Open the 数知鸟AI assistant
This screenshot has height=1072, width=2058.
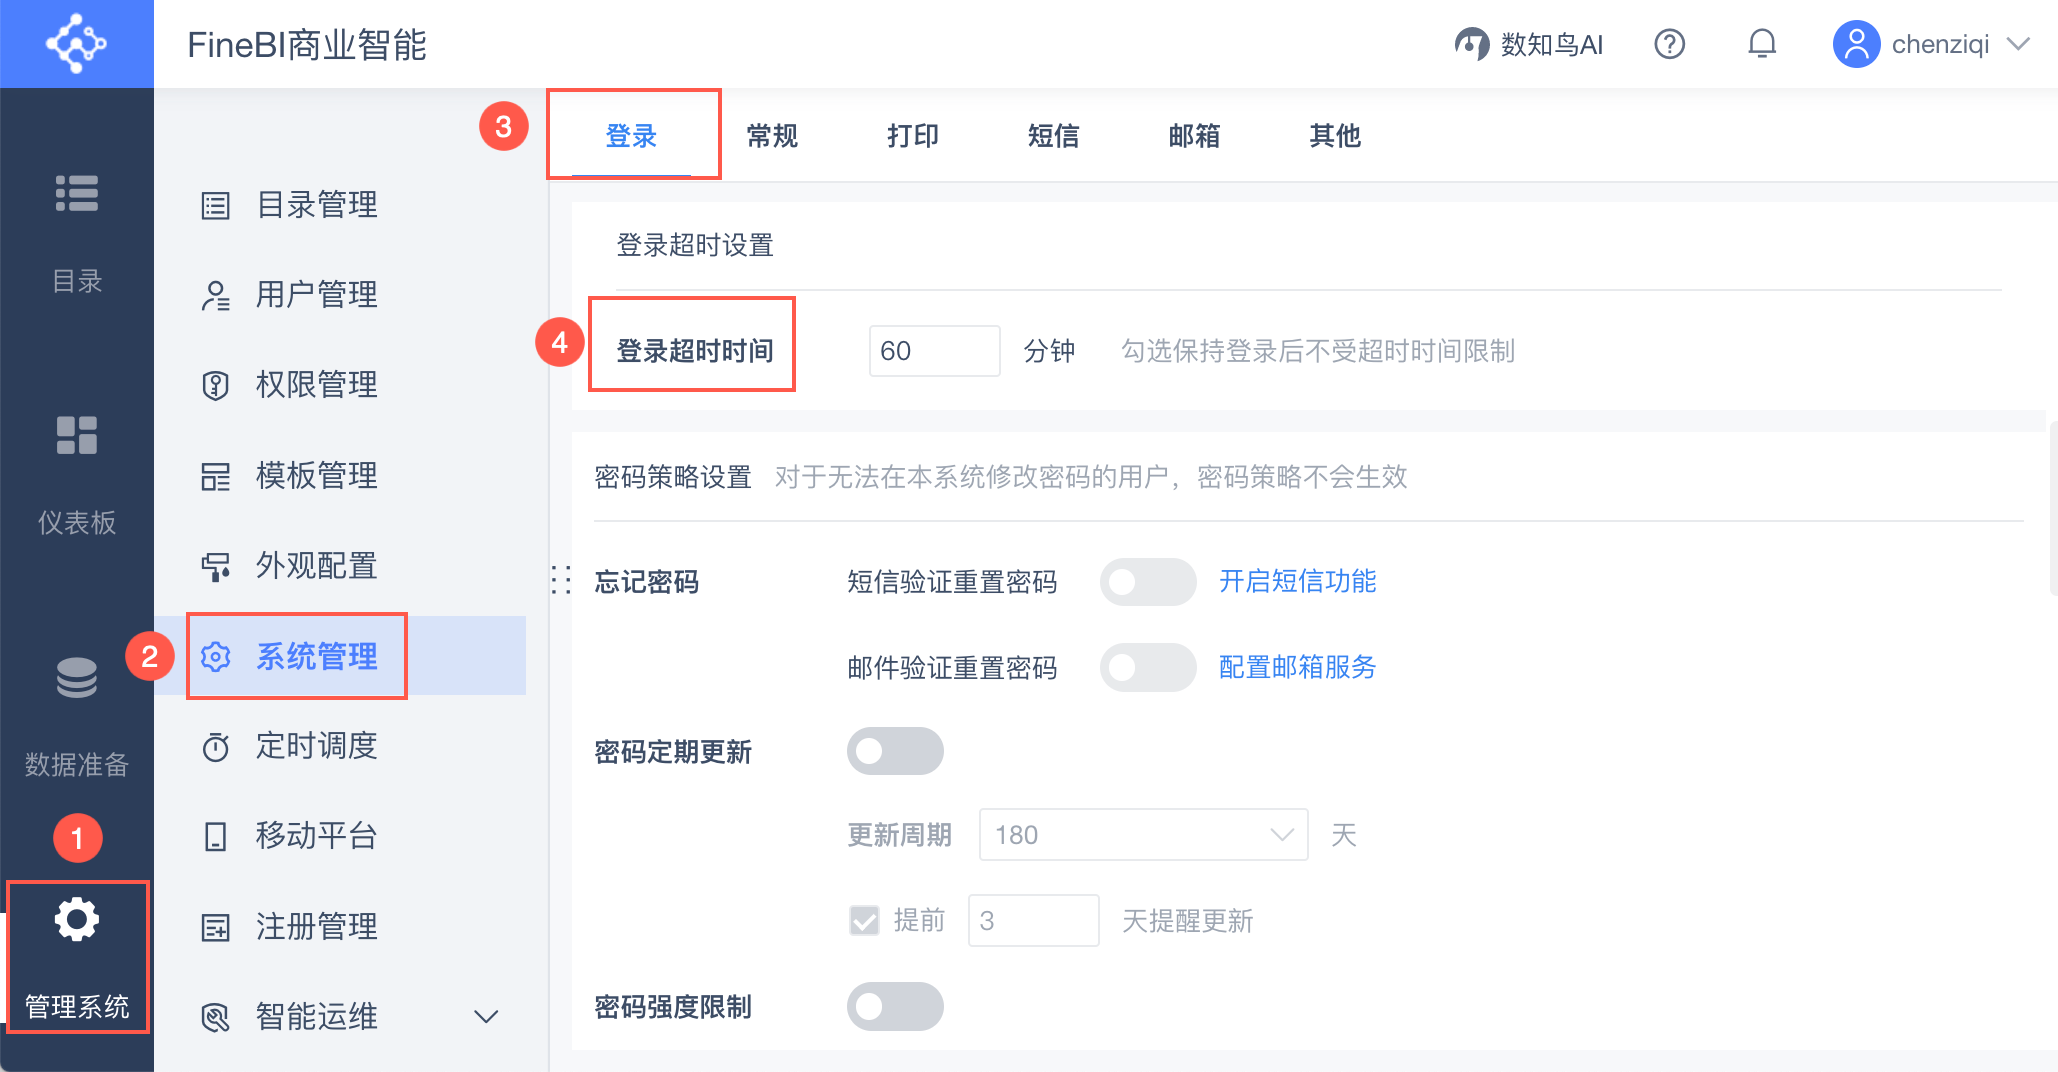(x=1529, y=44)
